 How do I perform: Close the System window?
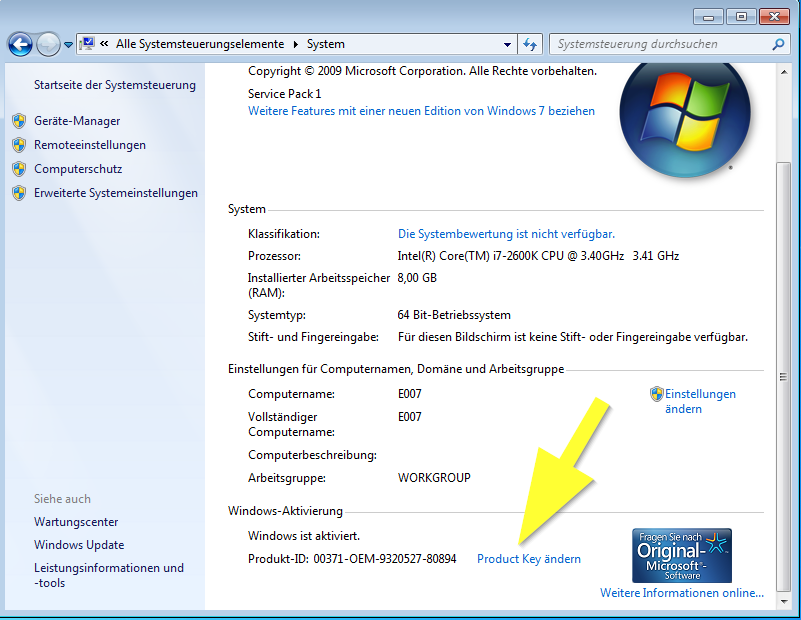774,17
